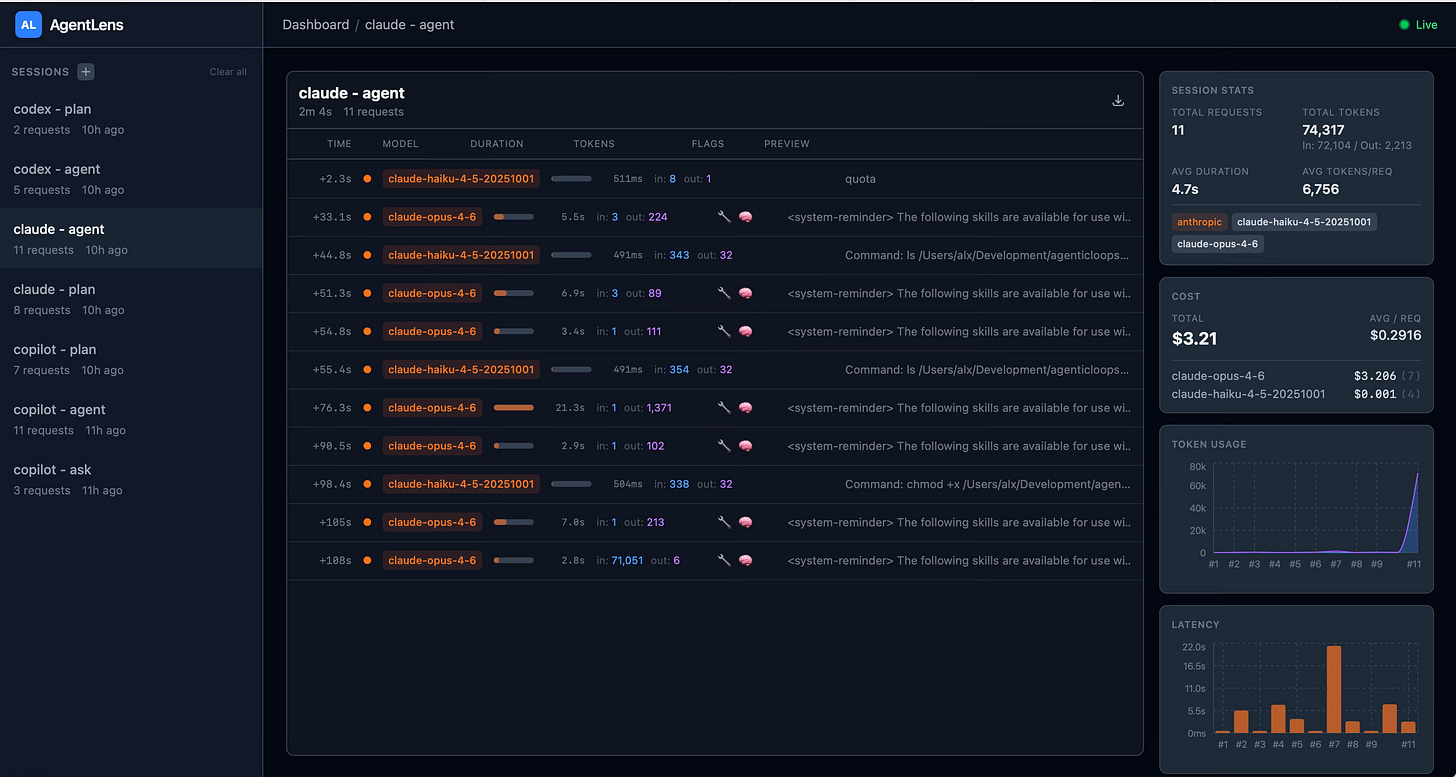Viewport: 1456px width, 777px height.
Task: Click the wrench tools flag at +33.1s
Action: point(724,217)
